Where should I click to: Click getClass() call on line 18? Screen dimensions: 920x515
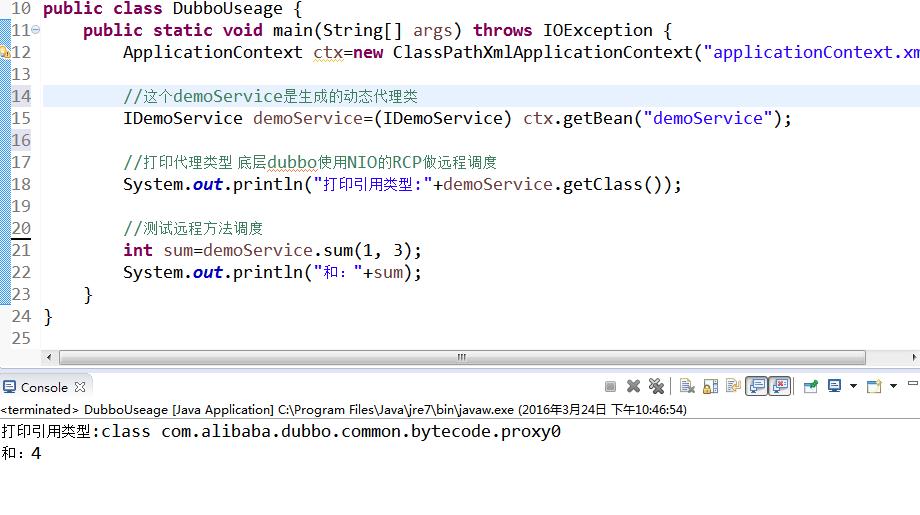pos(612,185)
